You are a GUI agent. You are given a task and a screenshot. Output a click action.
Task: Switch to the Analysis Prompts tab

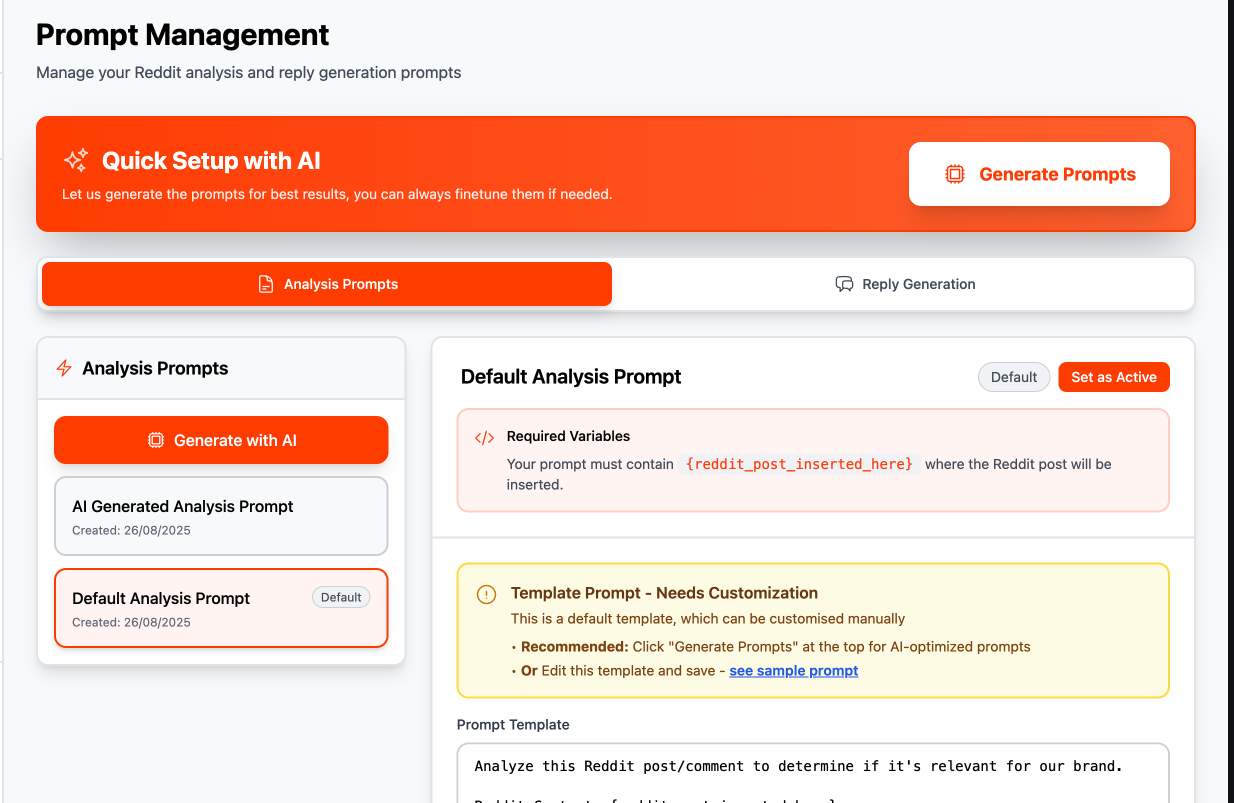point(327,284)
